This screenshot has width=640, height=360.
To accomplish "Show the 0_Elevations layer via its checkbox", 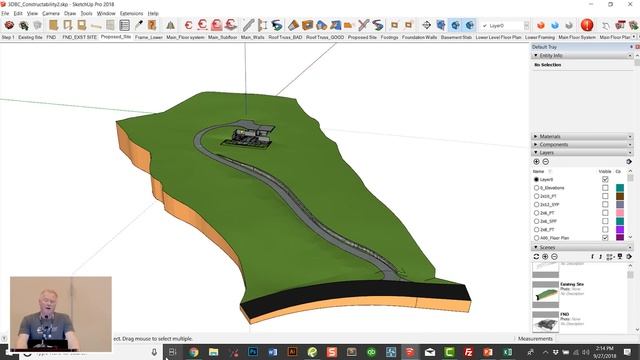I will point(605,188).
